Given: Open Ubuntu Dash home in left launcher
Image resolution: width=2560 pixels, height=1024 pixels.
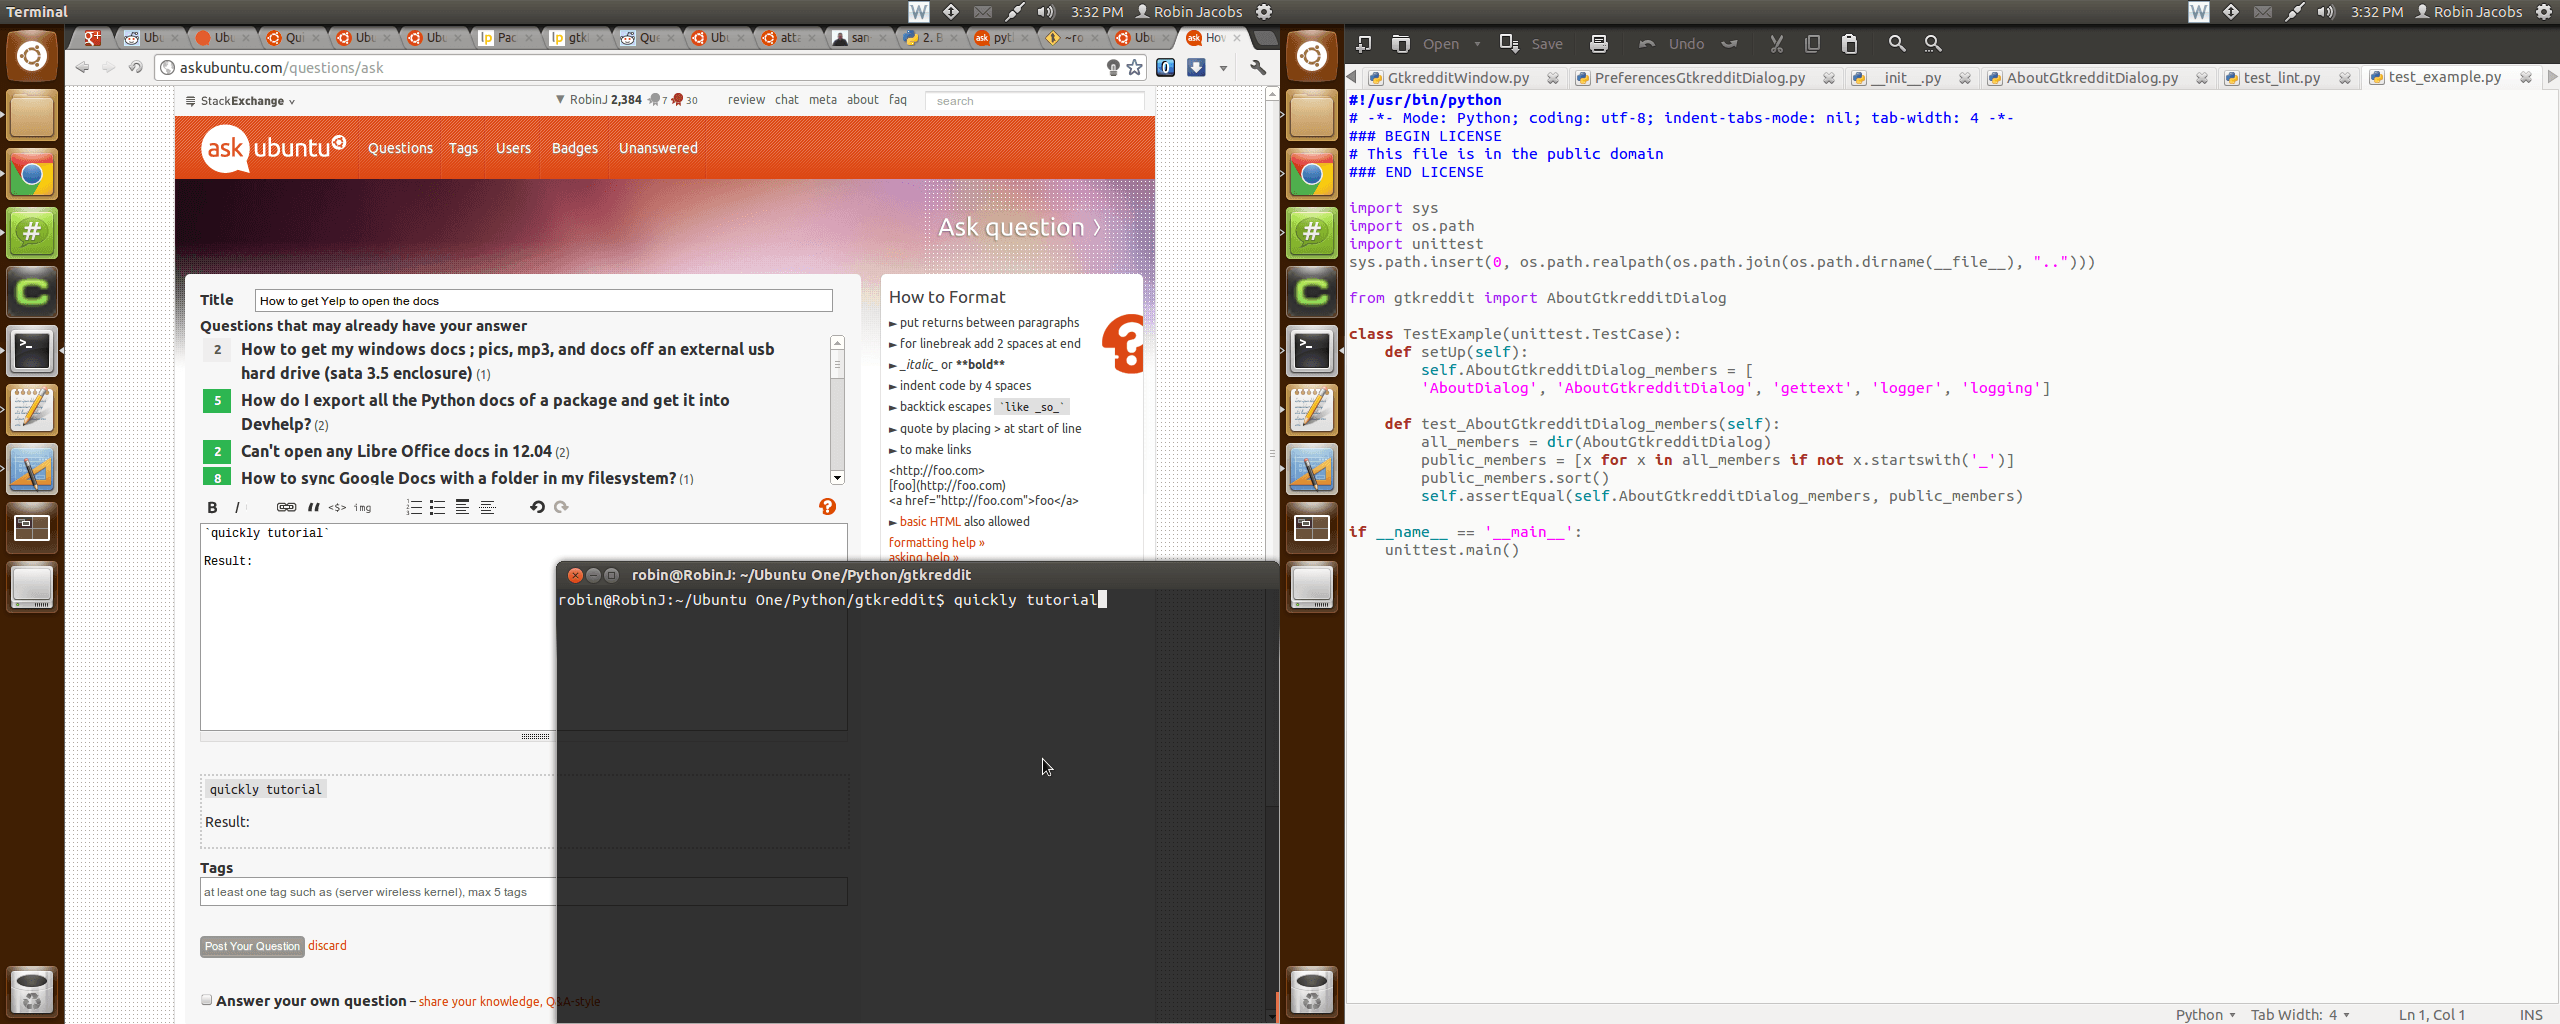Looking at the screenshot, I should (x=32, y=56).
